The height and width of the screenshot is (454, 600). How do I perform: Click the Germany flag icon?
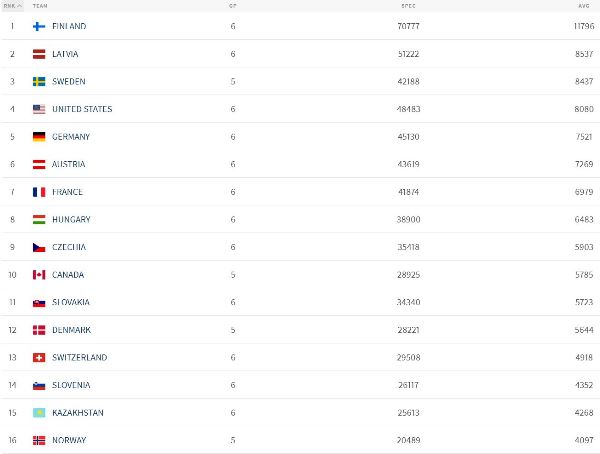click(x=39, y=137)
